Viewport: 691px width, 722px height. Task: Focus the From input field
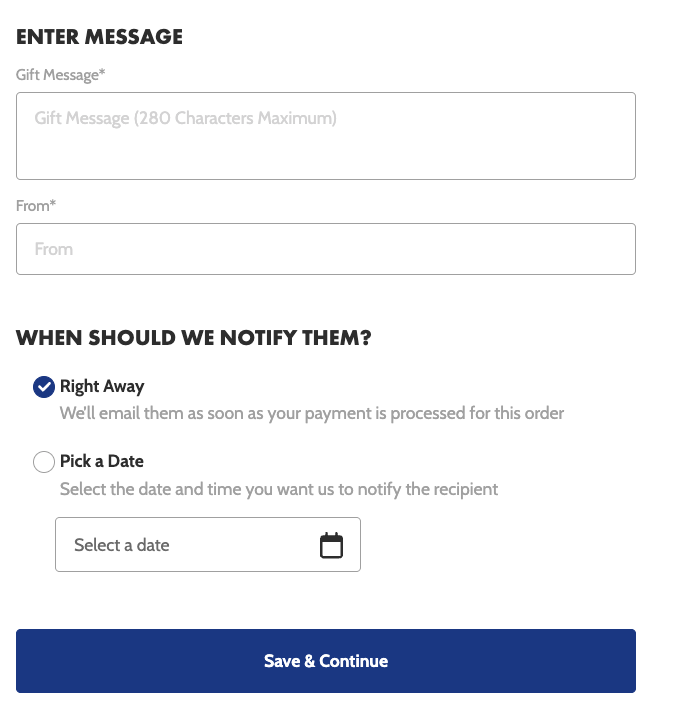click(x=326, y=249)
